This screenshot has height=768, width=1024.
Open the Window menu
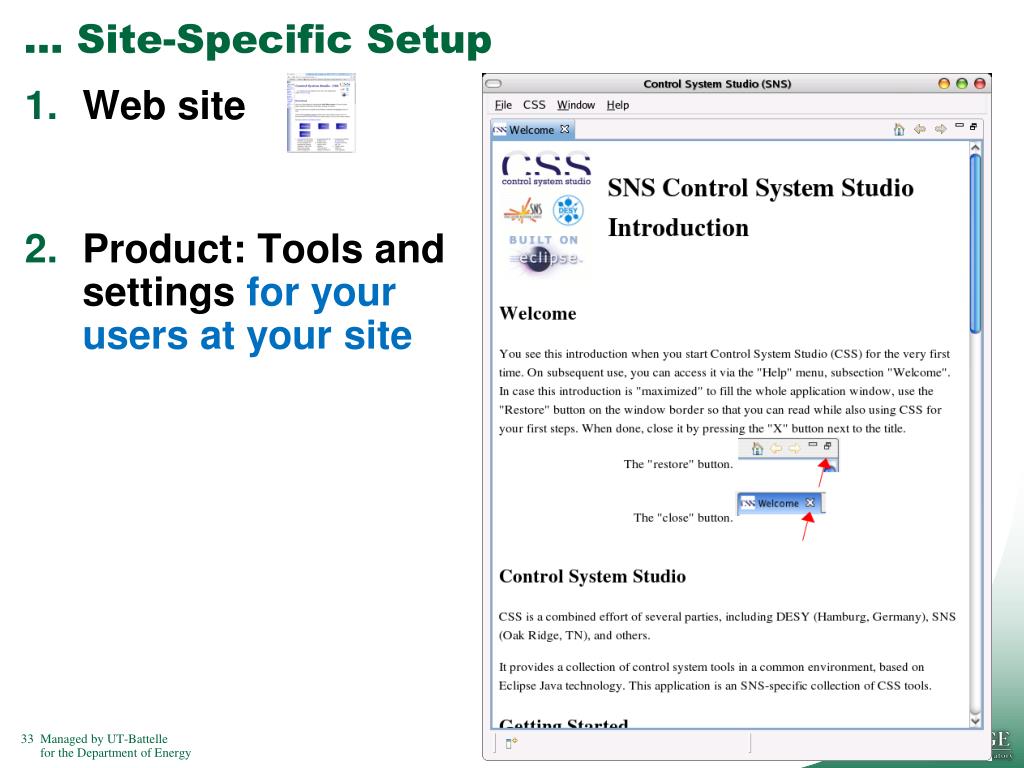coord(576,105)
